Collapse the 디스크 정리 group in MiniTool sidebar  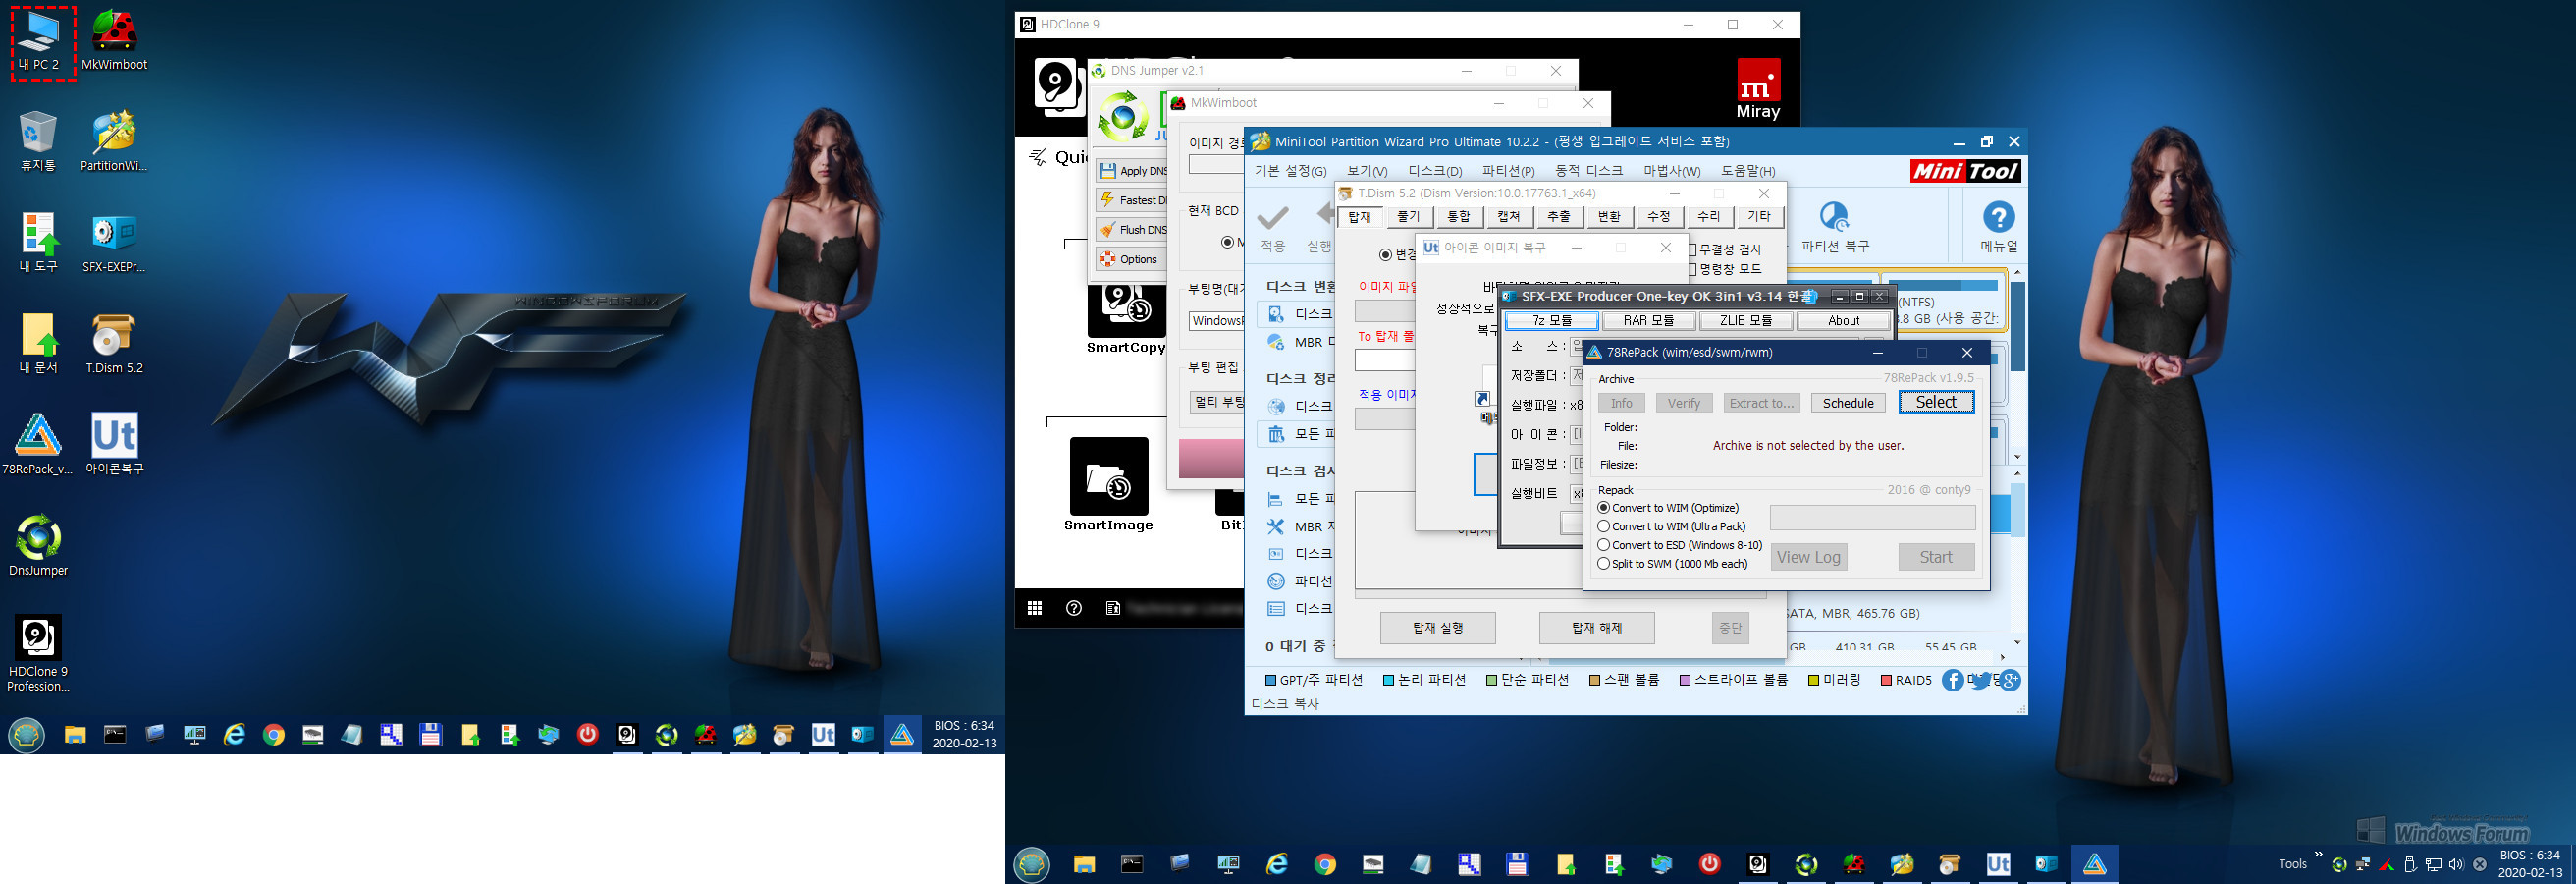[1299, 379]
